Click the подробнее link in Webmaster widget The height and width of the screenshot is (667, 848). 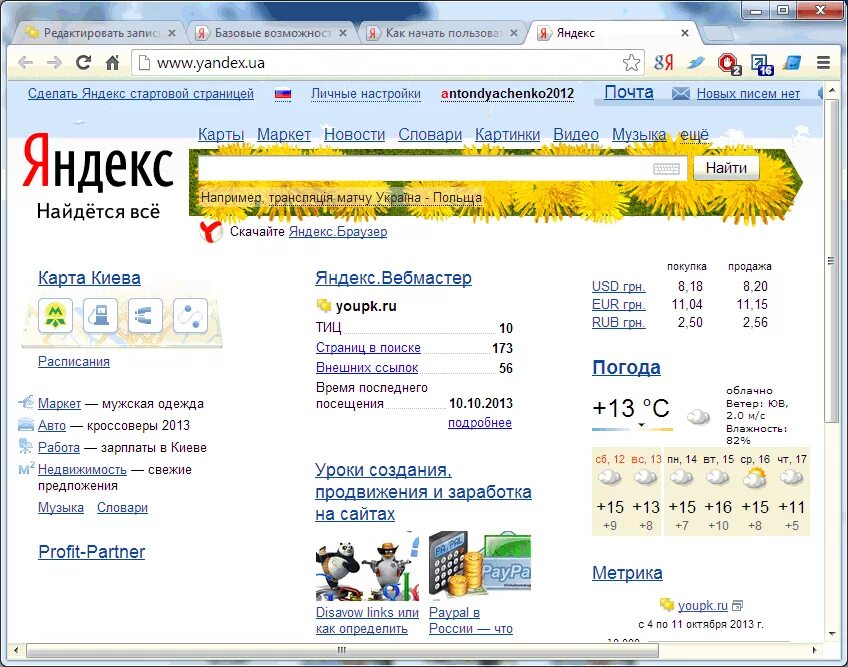pyautogui.click(x=480, y=423)
